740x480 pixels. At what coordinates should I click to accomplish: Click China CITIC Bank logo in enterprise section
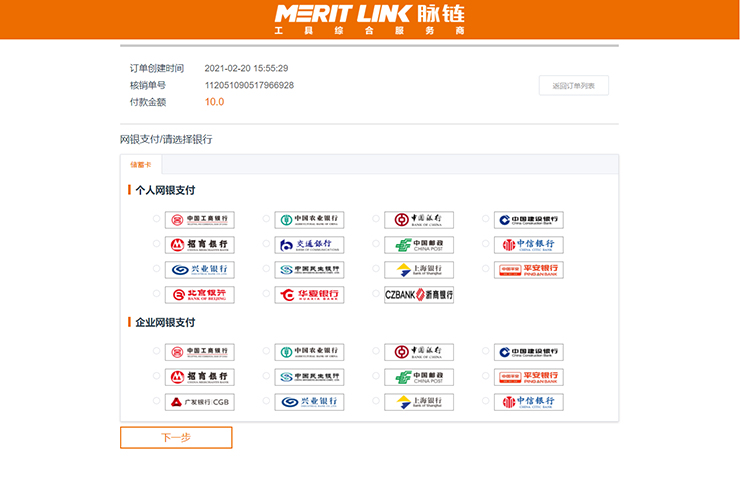529,402
